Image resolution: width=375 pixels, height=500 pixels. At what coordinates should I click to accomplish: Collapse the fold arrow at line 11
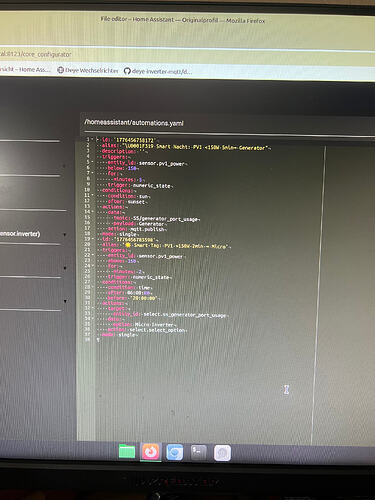coord(92,195)
